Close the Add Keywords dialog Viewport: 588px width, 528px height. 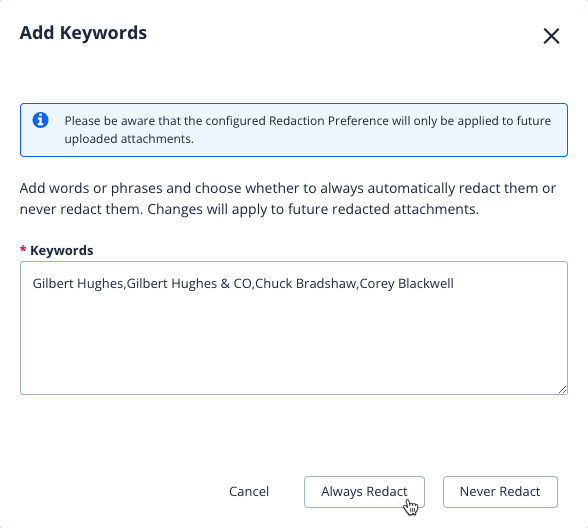click(x=551, y=36)
